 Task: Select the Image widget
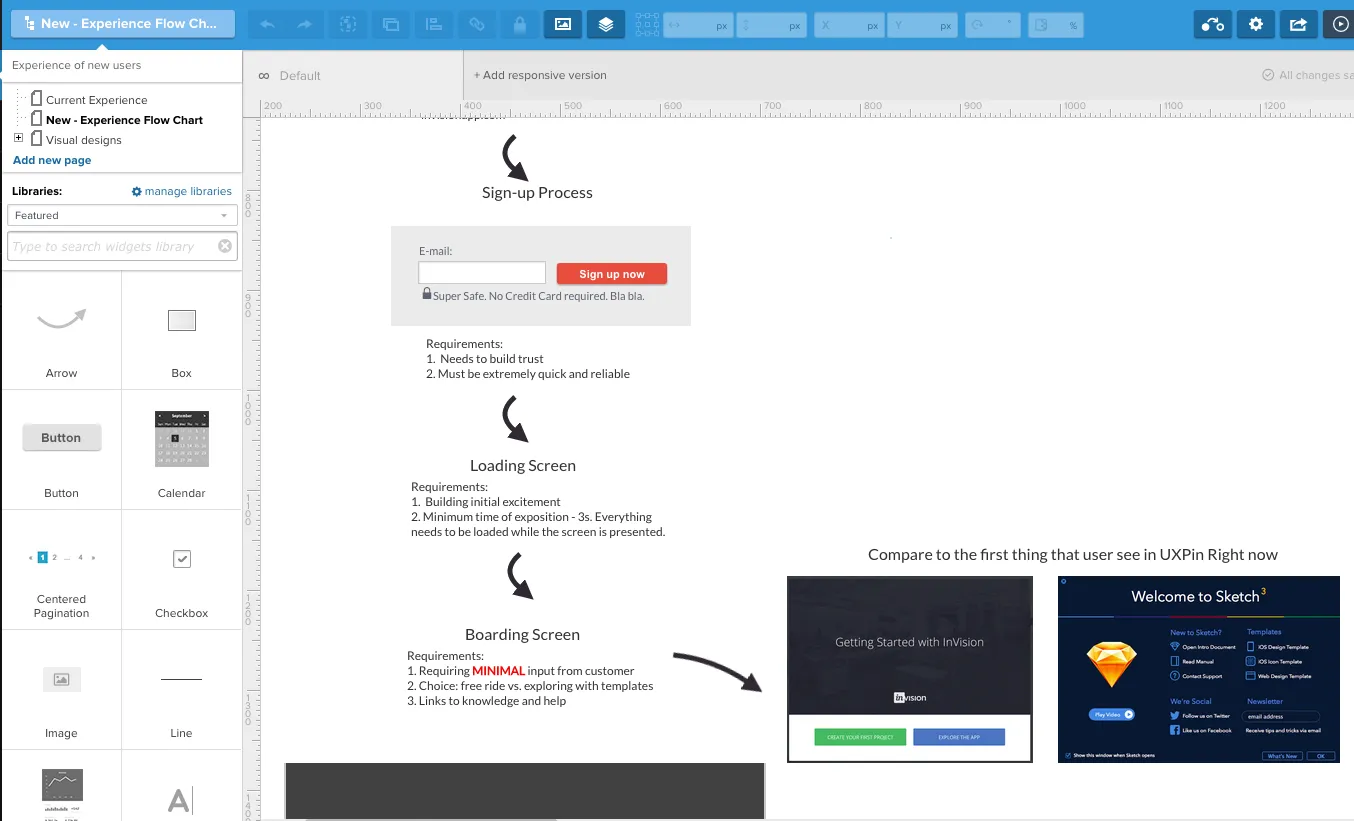[x=61, y=690]
